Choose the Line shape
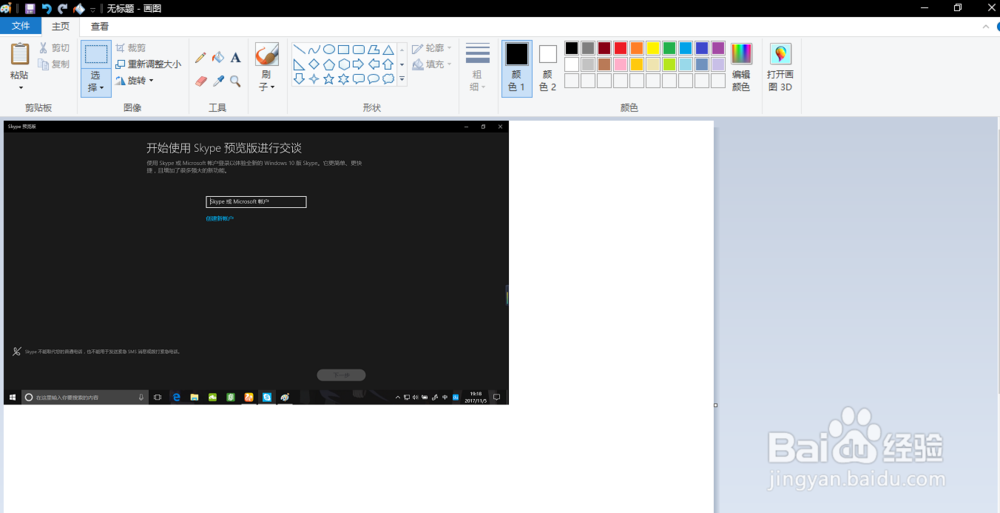 click(298, 49)
